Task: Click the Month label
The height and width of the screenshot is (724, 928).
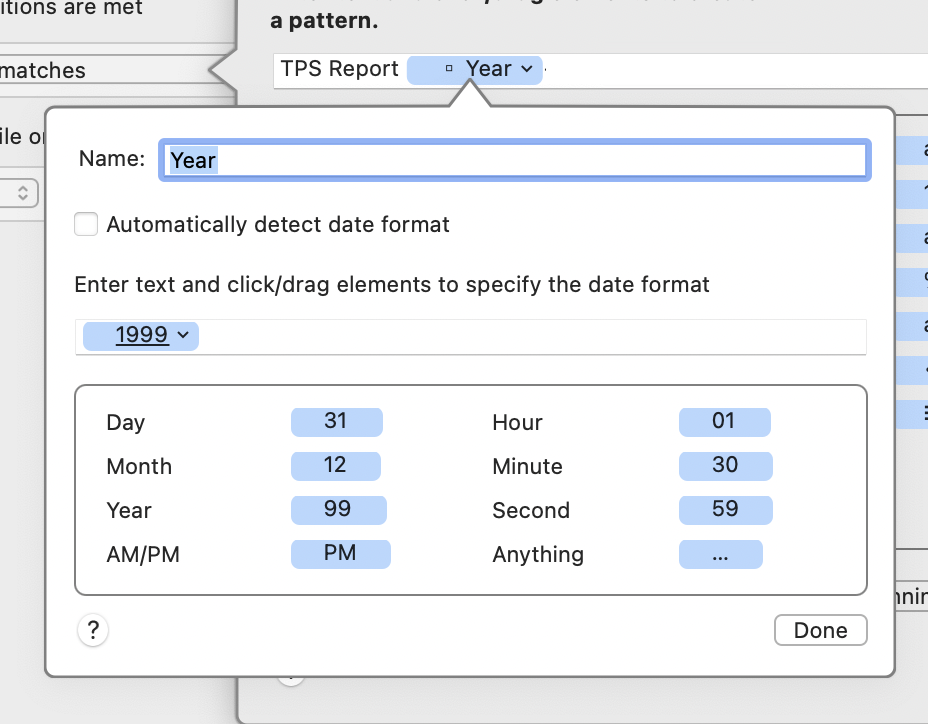Action: [x=139, y=466]
